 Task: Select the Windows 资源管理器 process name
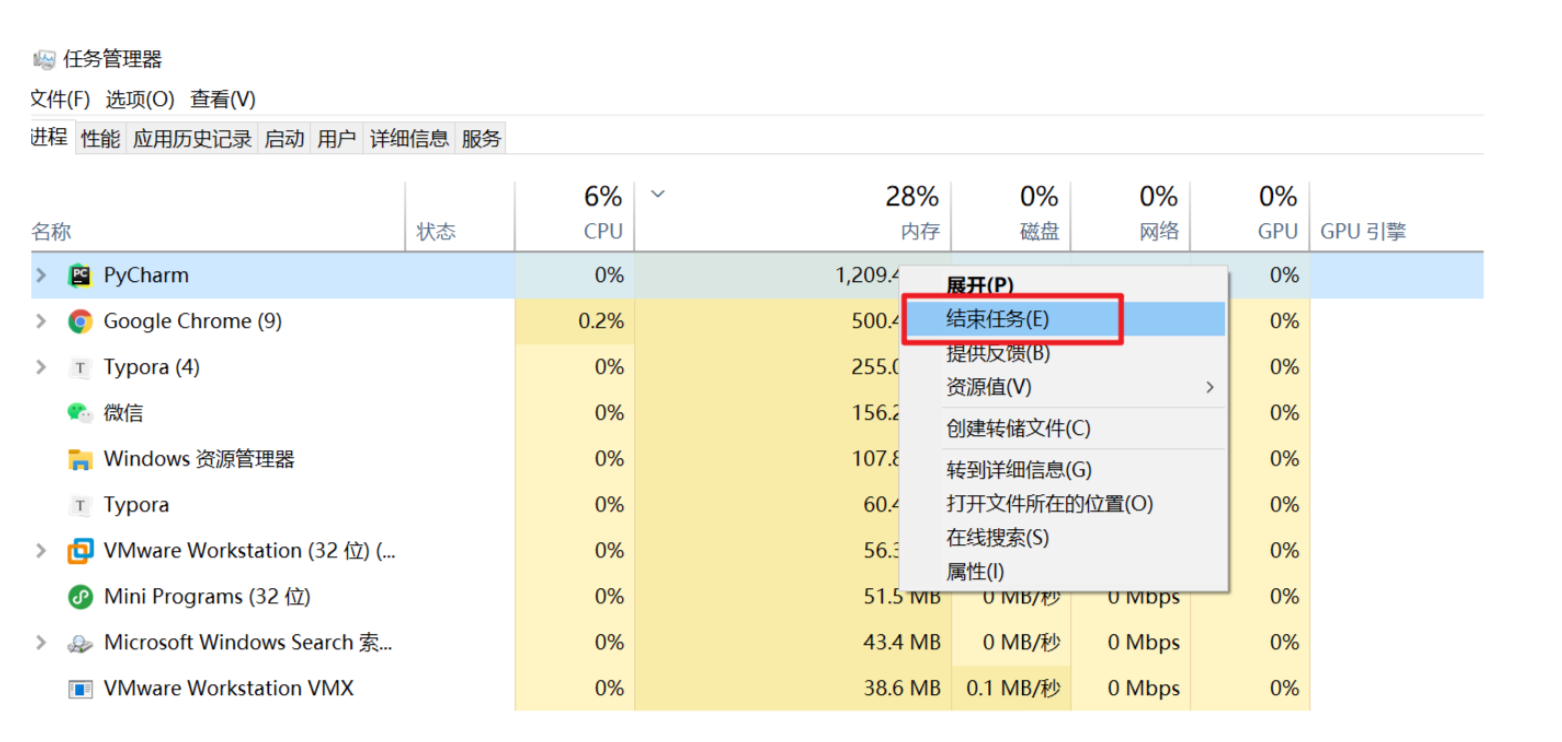pos(200,459)
